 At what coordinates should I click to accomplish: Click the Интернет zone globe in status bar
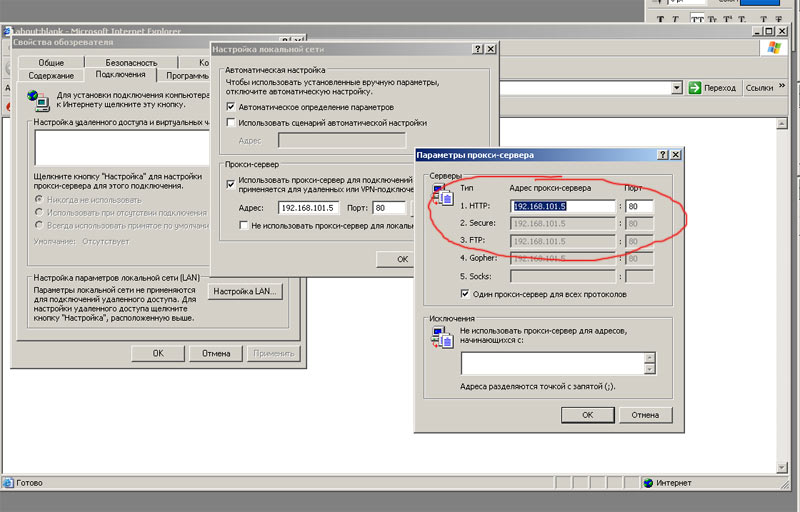click(648, 483)
